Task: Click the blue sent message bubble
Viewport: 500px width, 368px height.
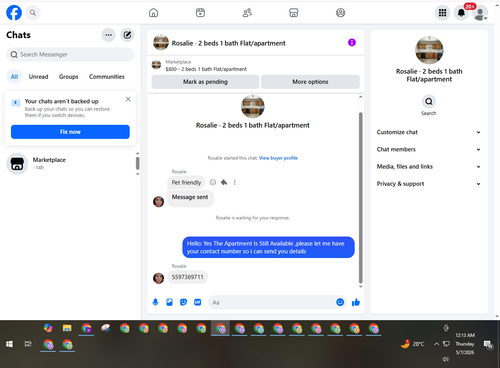Action: pyautogui.click(x=268, y=247)
